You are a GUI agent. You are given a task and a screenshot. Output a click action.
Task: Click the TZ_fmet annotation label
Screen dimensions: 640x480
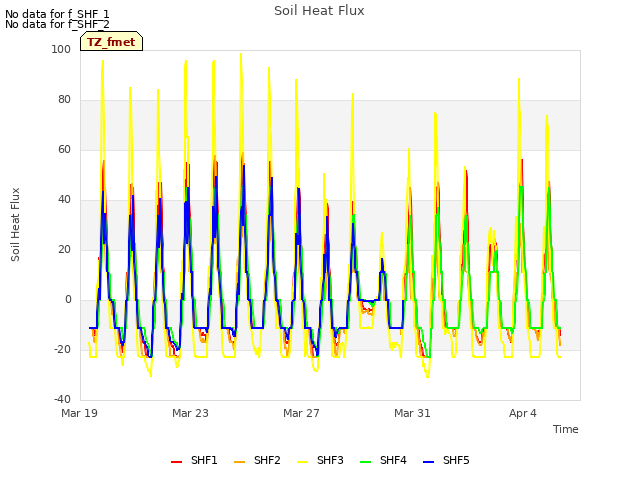[111, 41]
